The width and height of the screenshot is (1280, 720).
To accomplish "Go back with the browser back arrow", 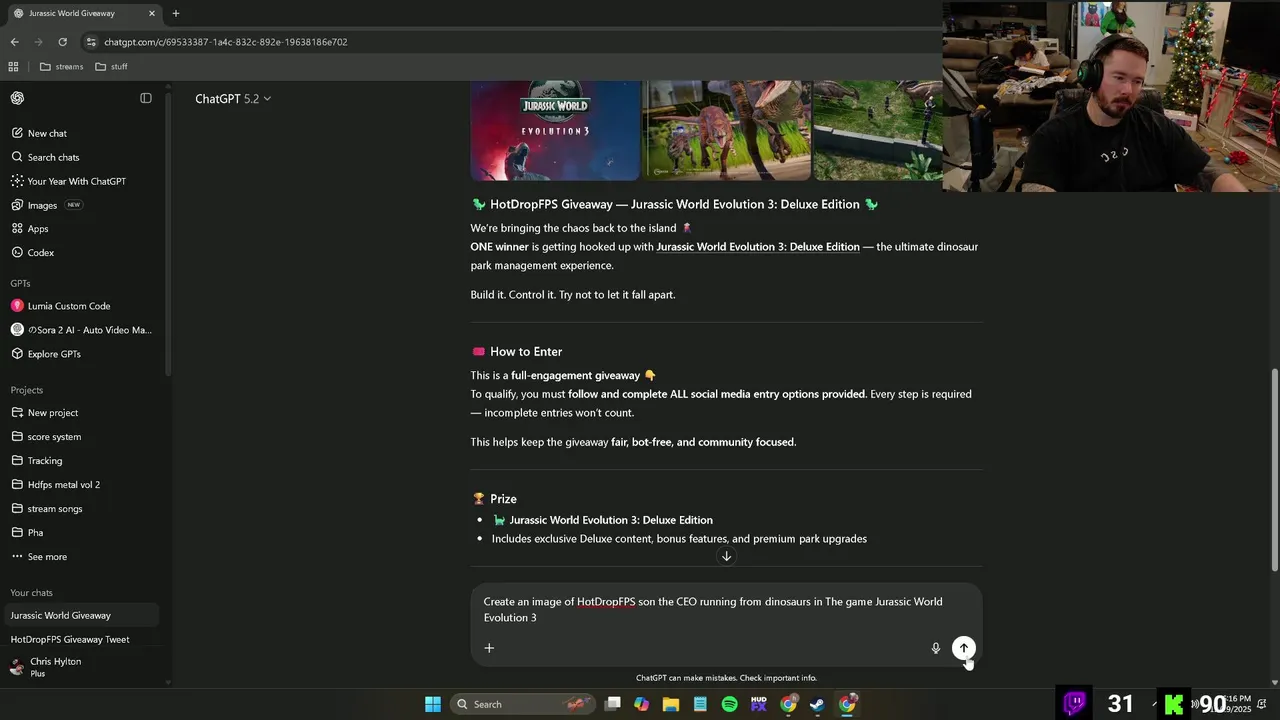I will [x=14, y=42].
